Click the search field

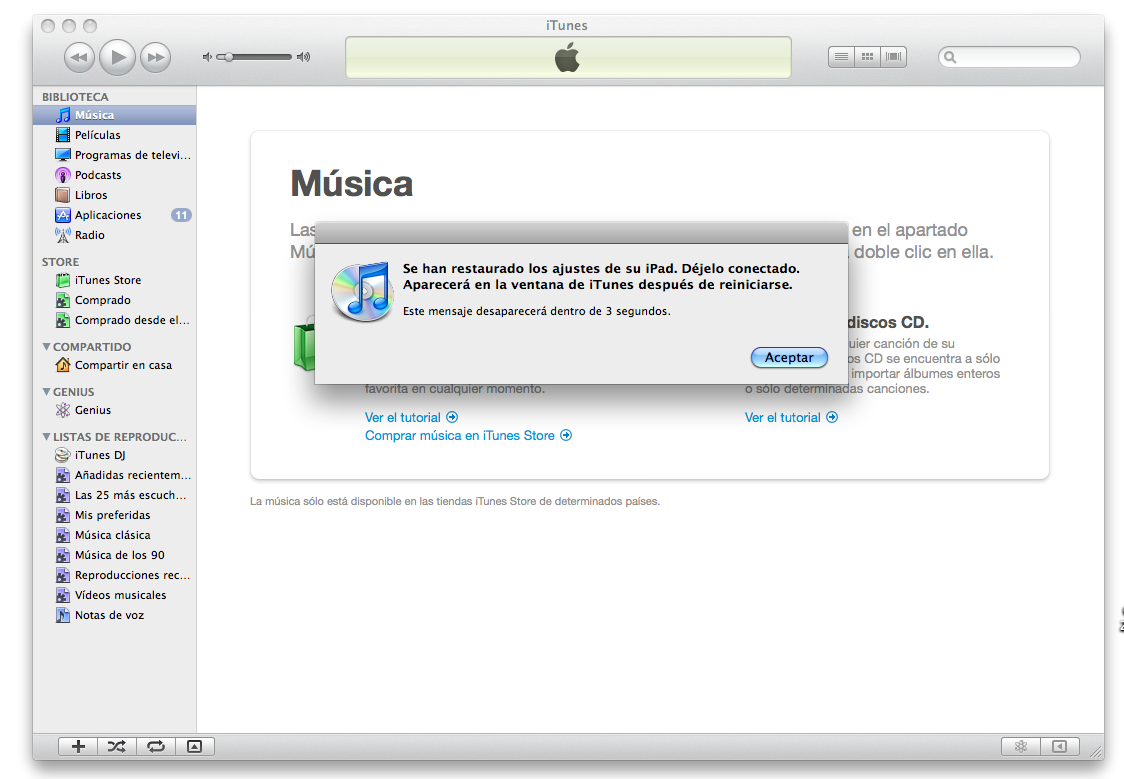(1009, 57)
